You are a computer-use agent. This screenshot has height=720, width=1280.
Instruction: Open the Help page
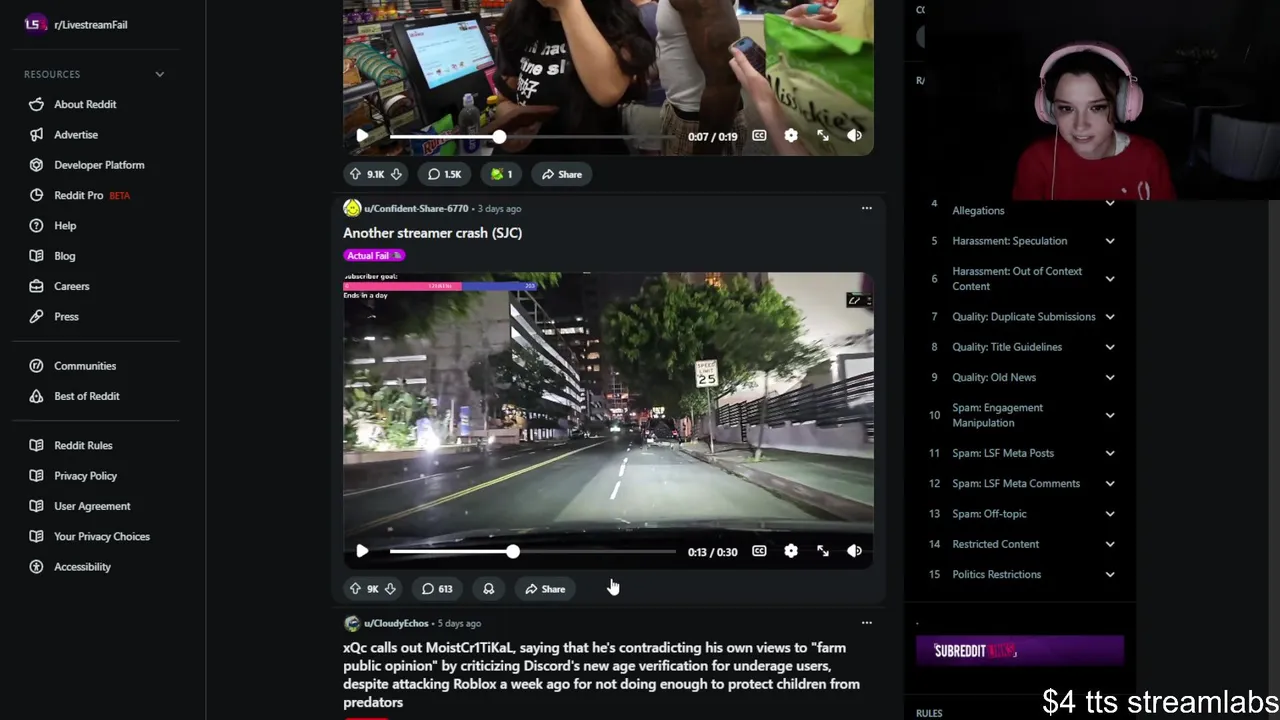point(65,225)
